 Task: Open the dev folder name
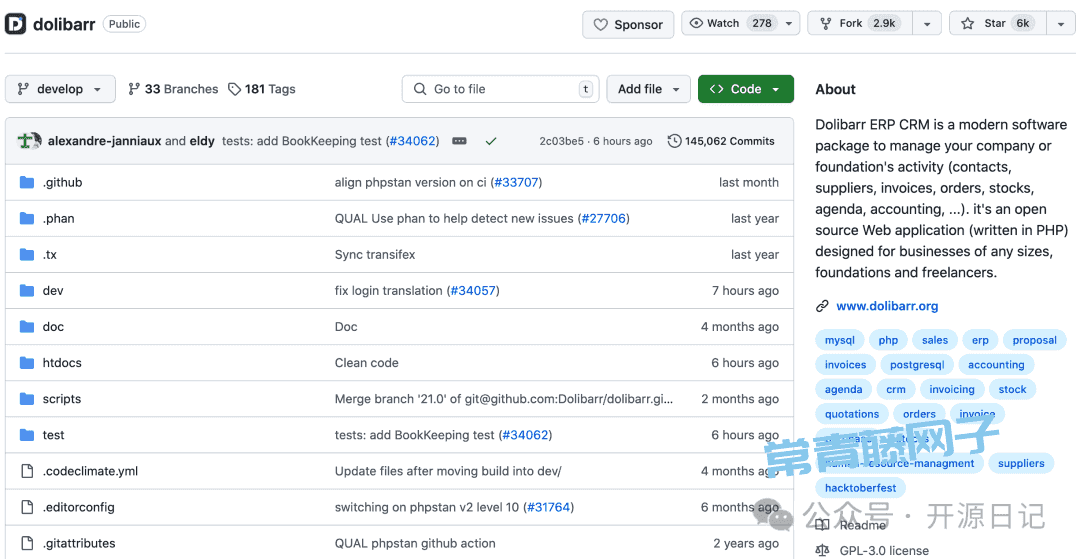[53, 291]
